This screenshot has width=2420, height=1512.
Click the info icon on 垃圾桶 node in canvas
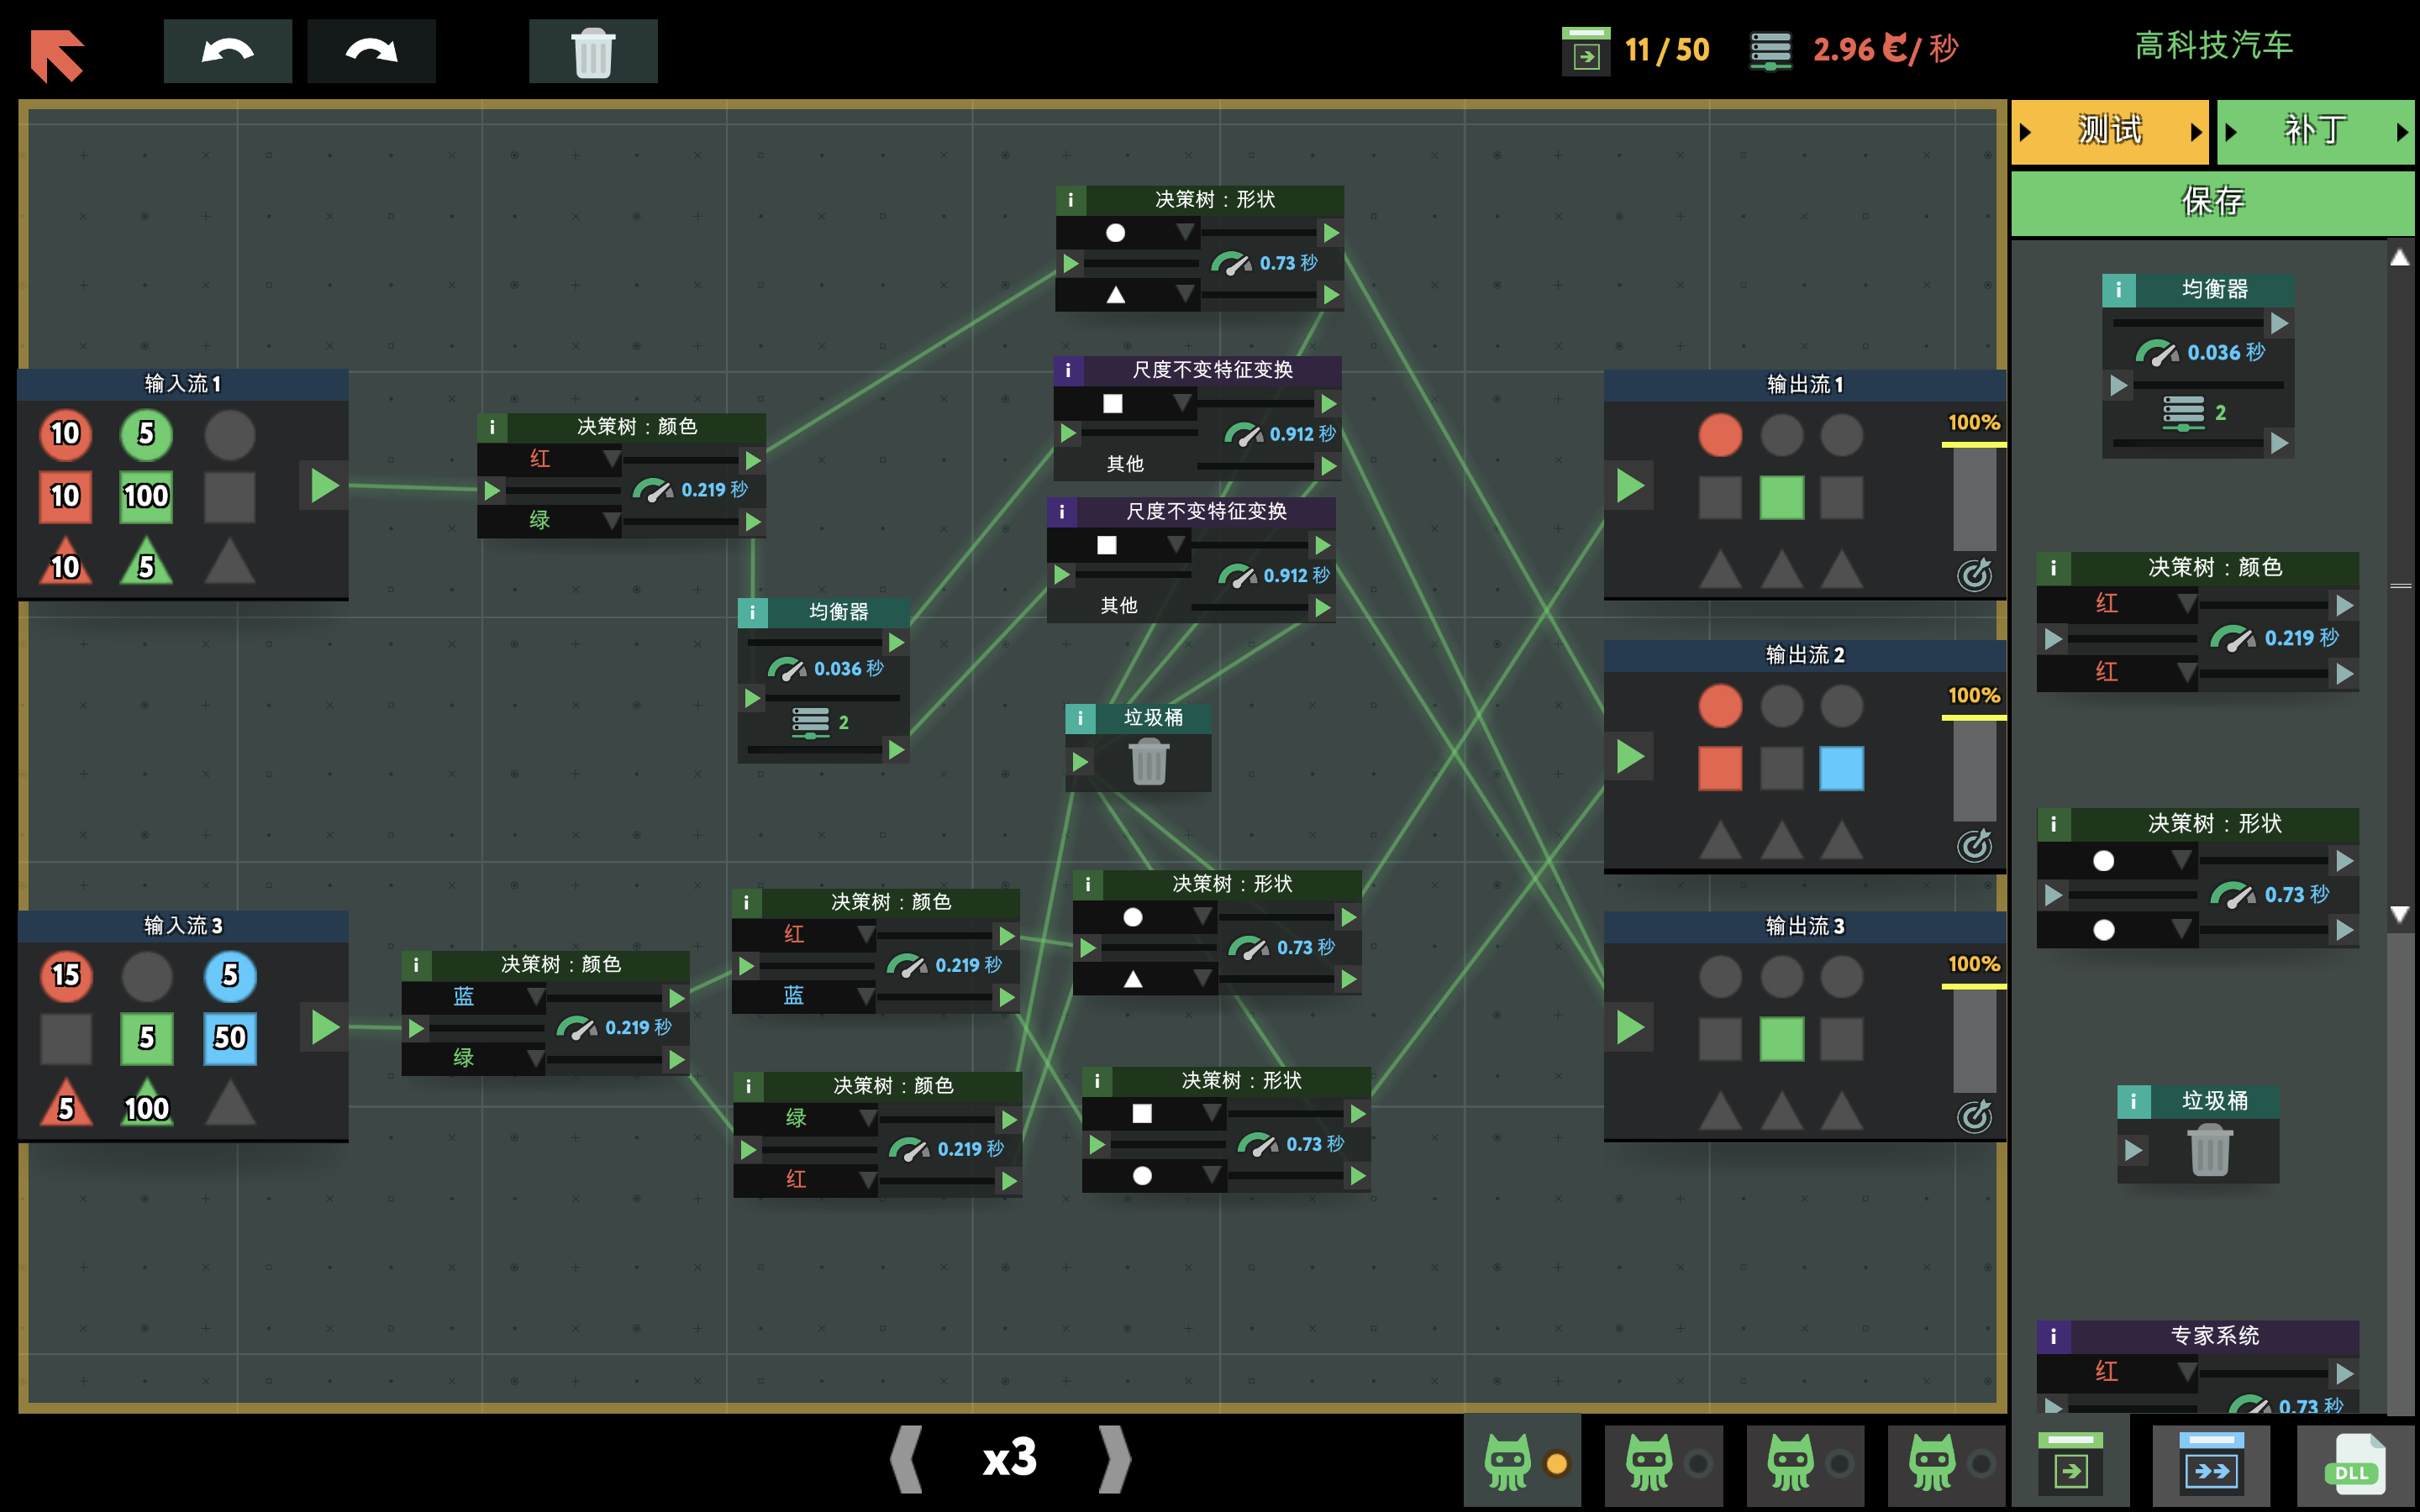(x=1080, y=718)
